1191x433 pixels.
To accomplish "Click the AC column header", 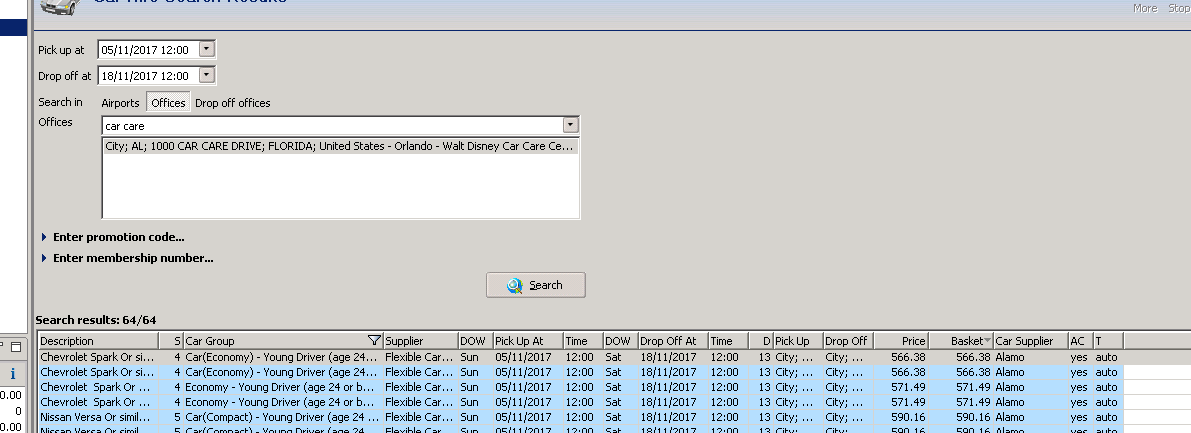I will 1080,341.
